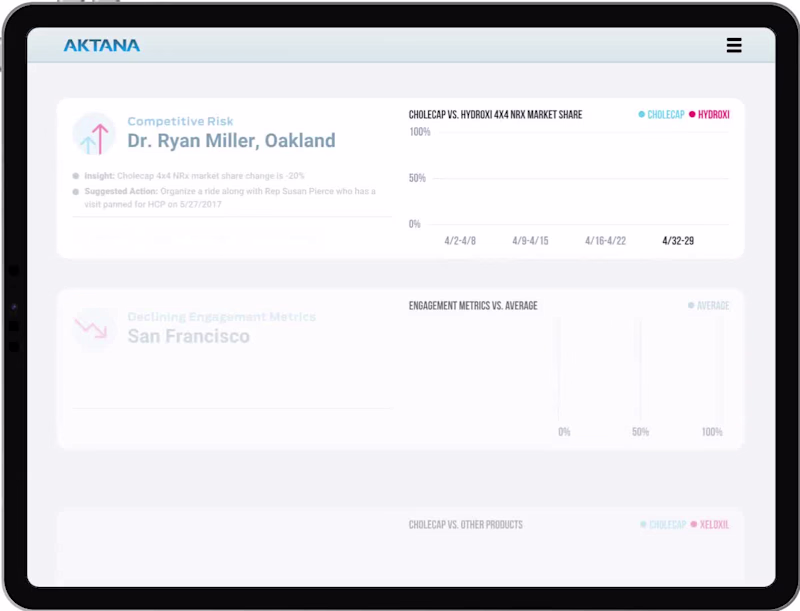The height and width of the screenshot is (611, 800).
Task: Click the Dr. Ryan Miller, Oakland heading
Action: tap(232, 141)
